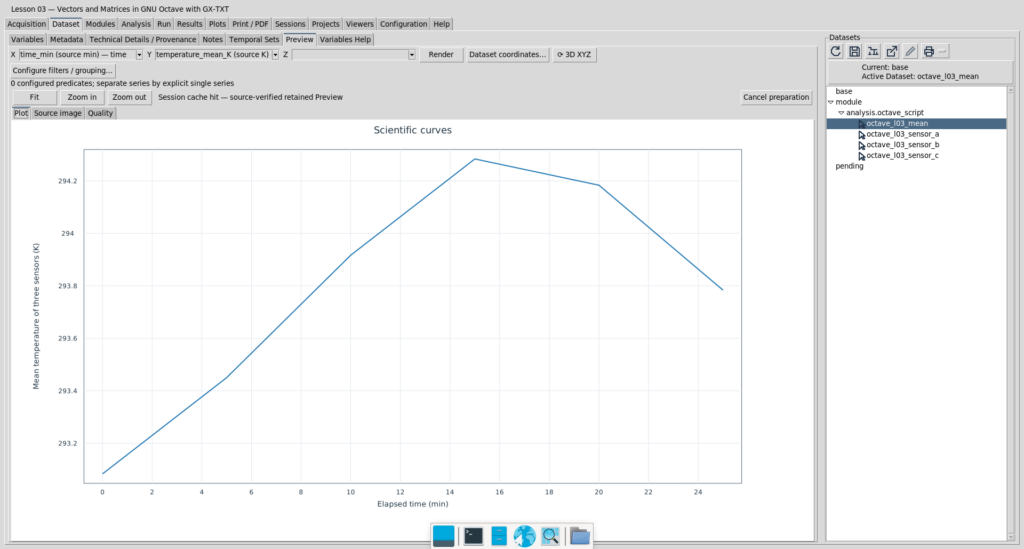Open the Sessions tab
The image size is (1024, 549).
(x=290, y=24)
